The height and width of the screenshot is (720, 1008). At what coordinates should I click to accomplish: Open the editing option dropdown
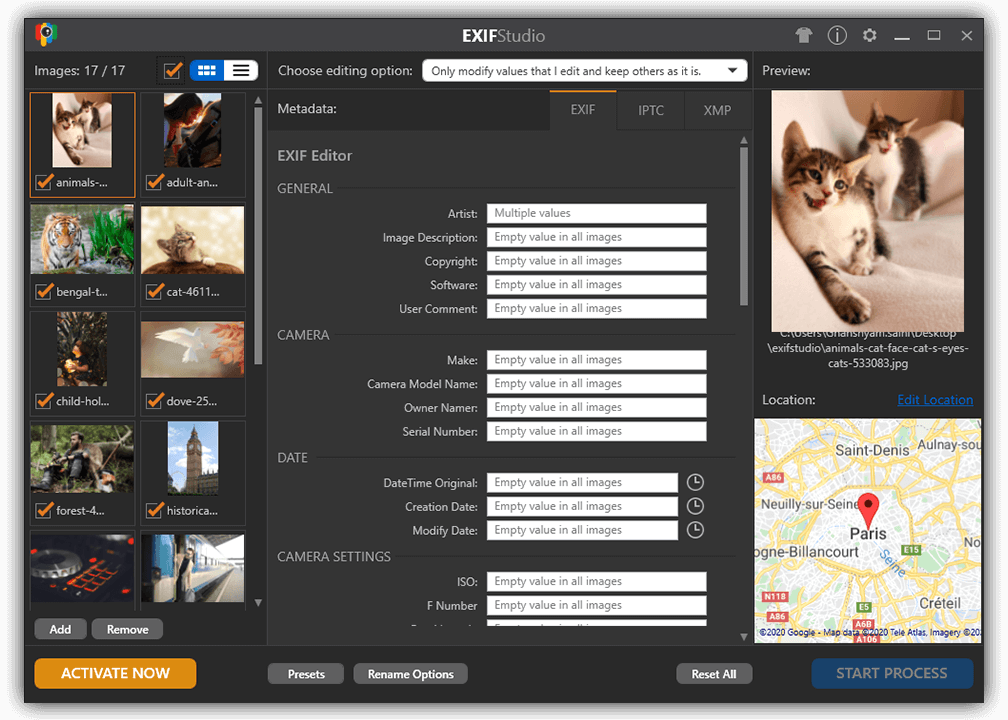(584, 71)
